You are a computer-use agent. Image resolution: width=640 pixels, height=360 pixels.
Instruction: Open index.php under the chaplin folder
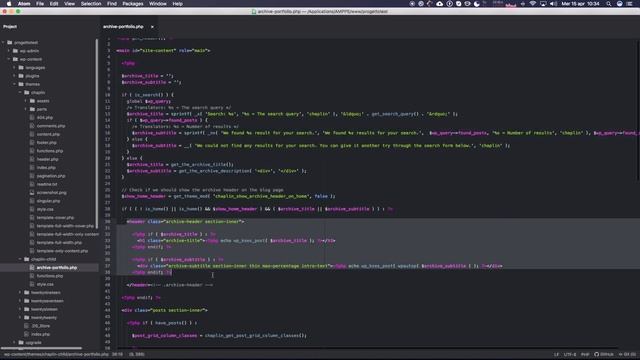46,168
